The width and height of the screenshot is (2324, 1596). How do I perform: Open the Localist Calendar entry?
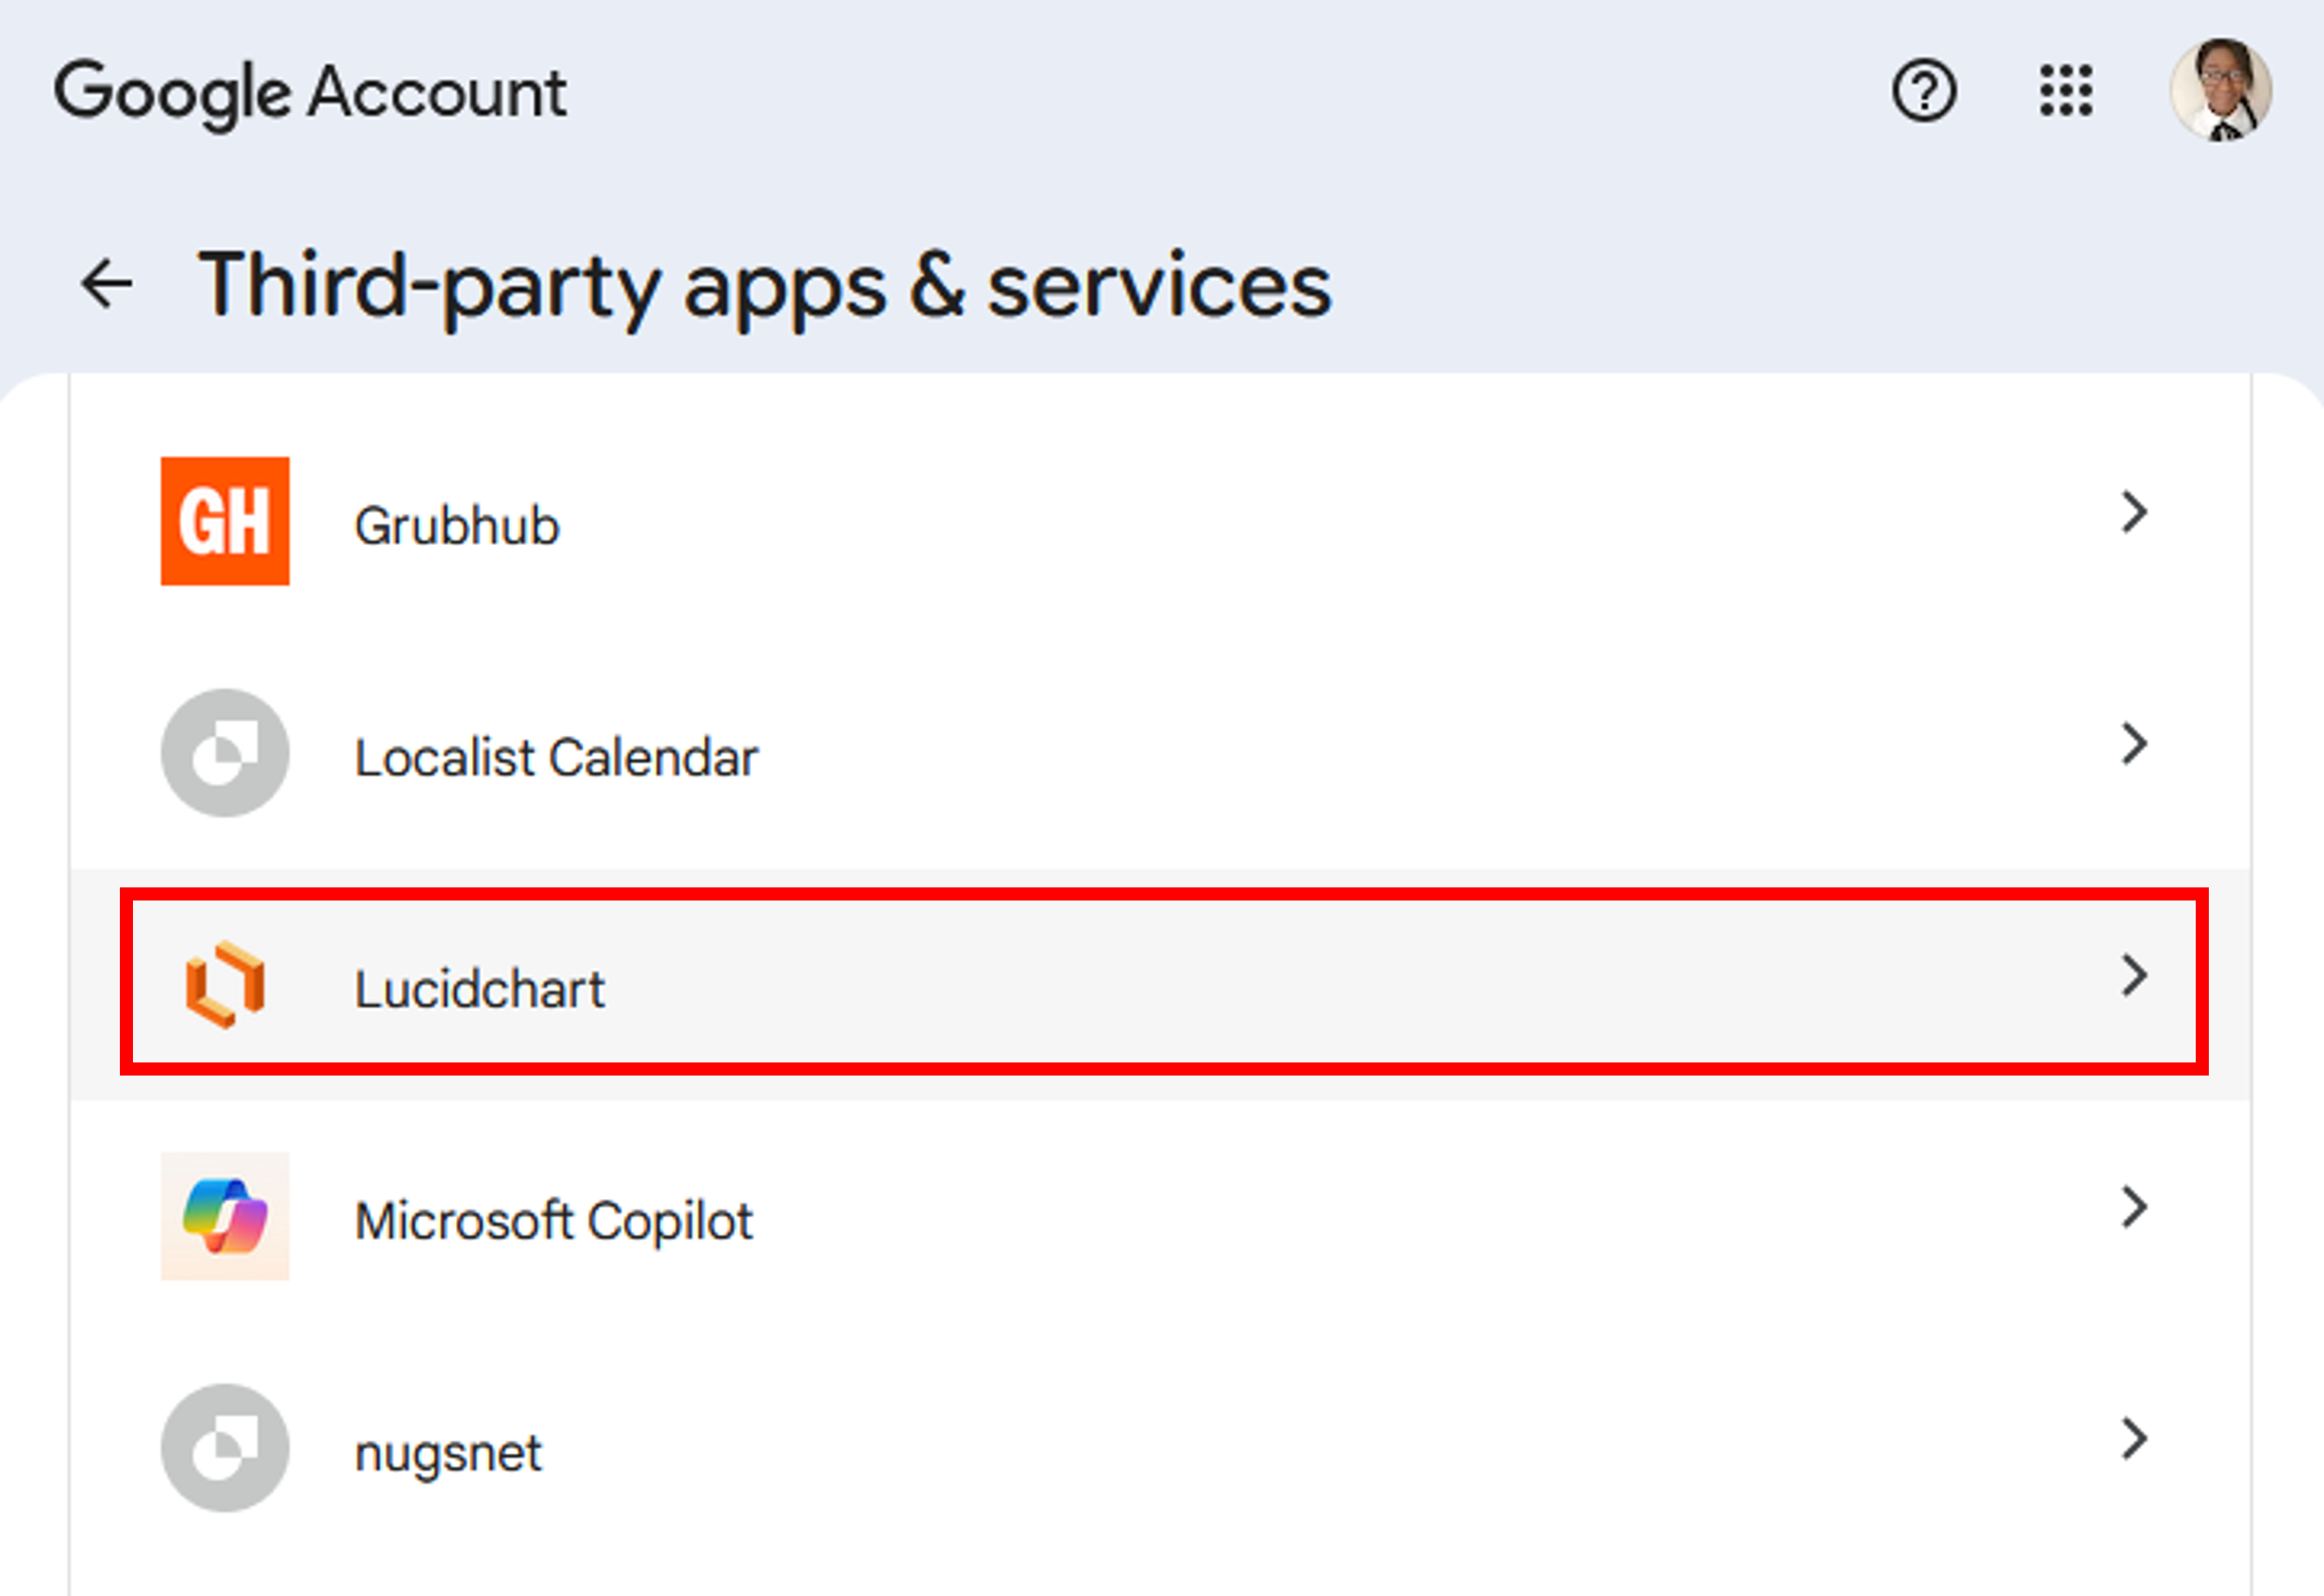pos(1160,753)
